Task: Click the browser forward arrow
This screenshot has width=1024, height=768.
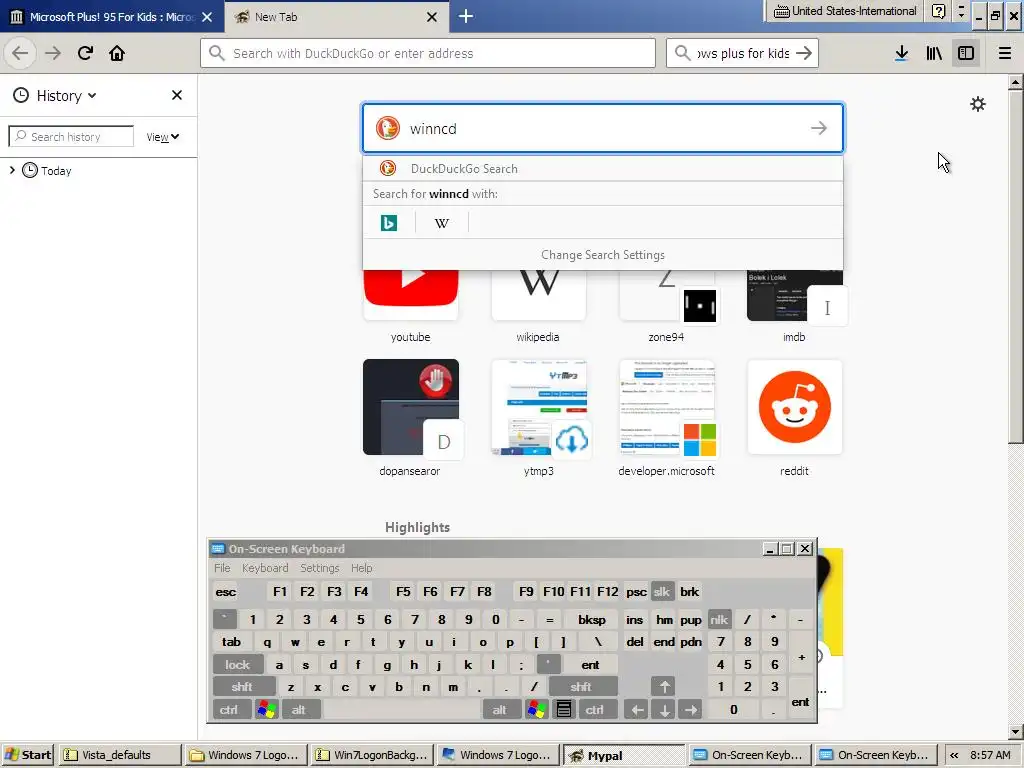Action: [x=53, y=53]
